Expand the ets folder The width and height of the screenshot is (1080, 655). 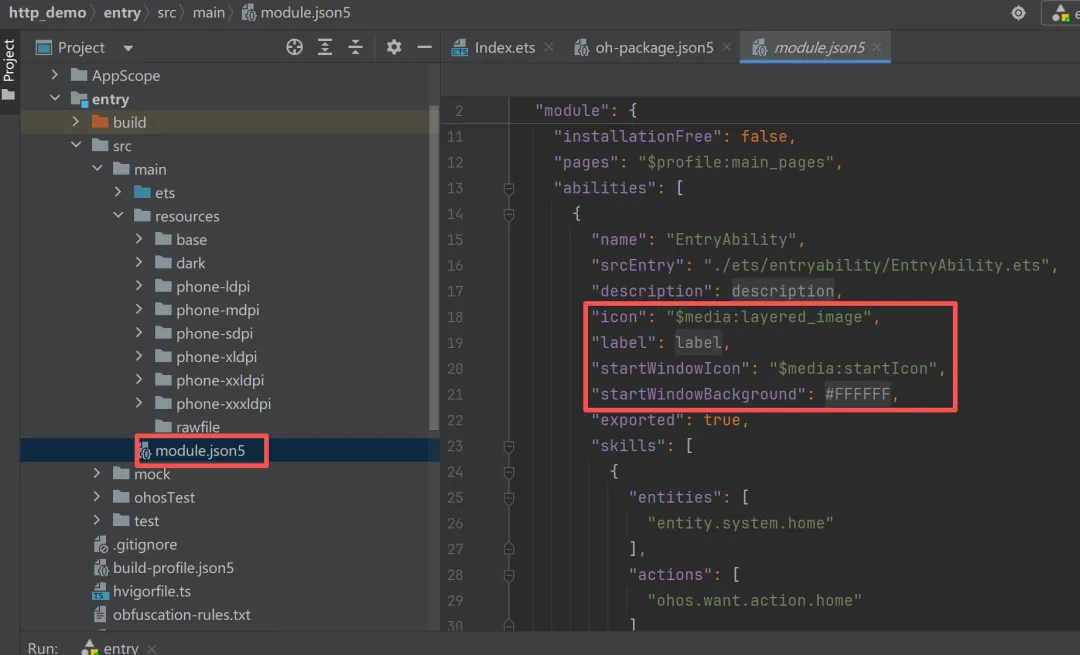click(118, 191)
